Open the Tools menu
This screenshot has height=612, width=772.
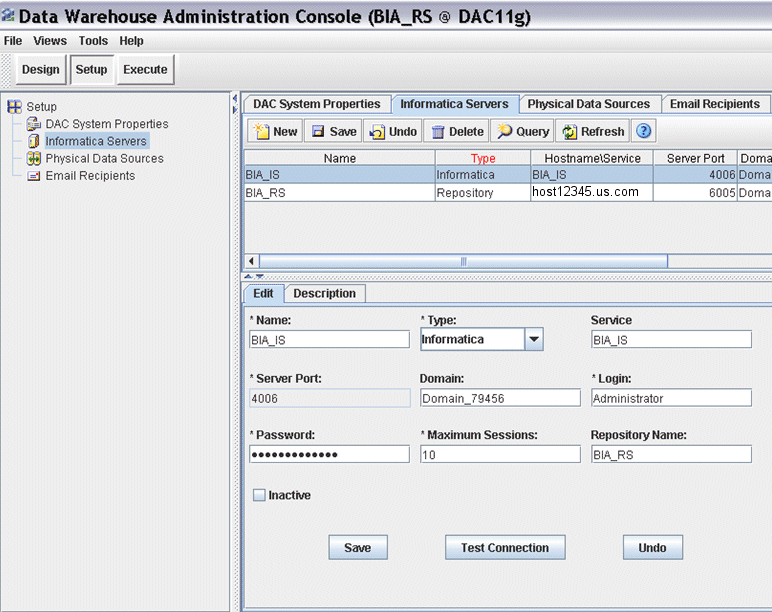tap(93, 41)
